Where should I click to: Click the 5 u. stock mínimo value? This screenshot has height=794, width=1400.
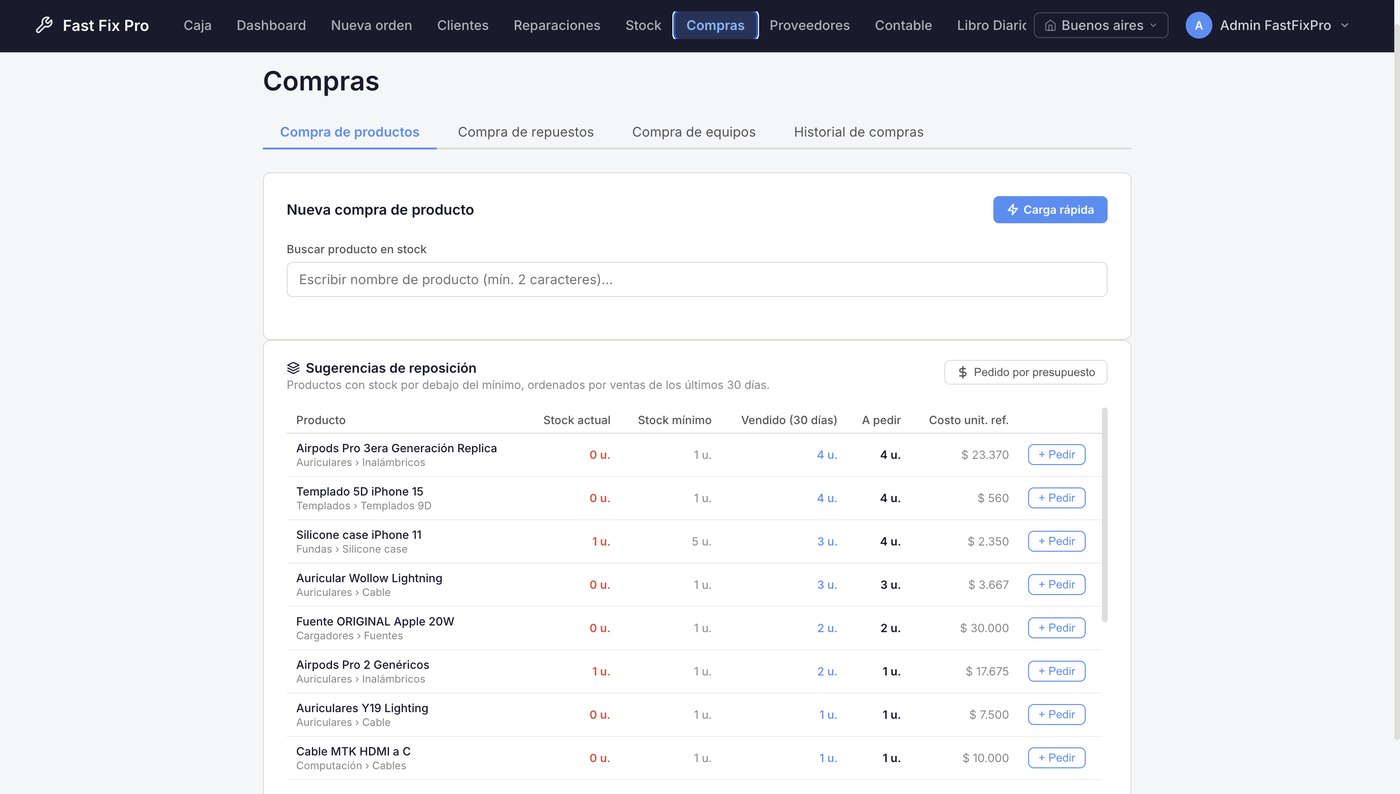tap(701, 541)
